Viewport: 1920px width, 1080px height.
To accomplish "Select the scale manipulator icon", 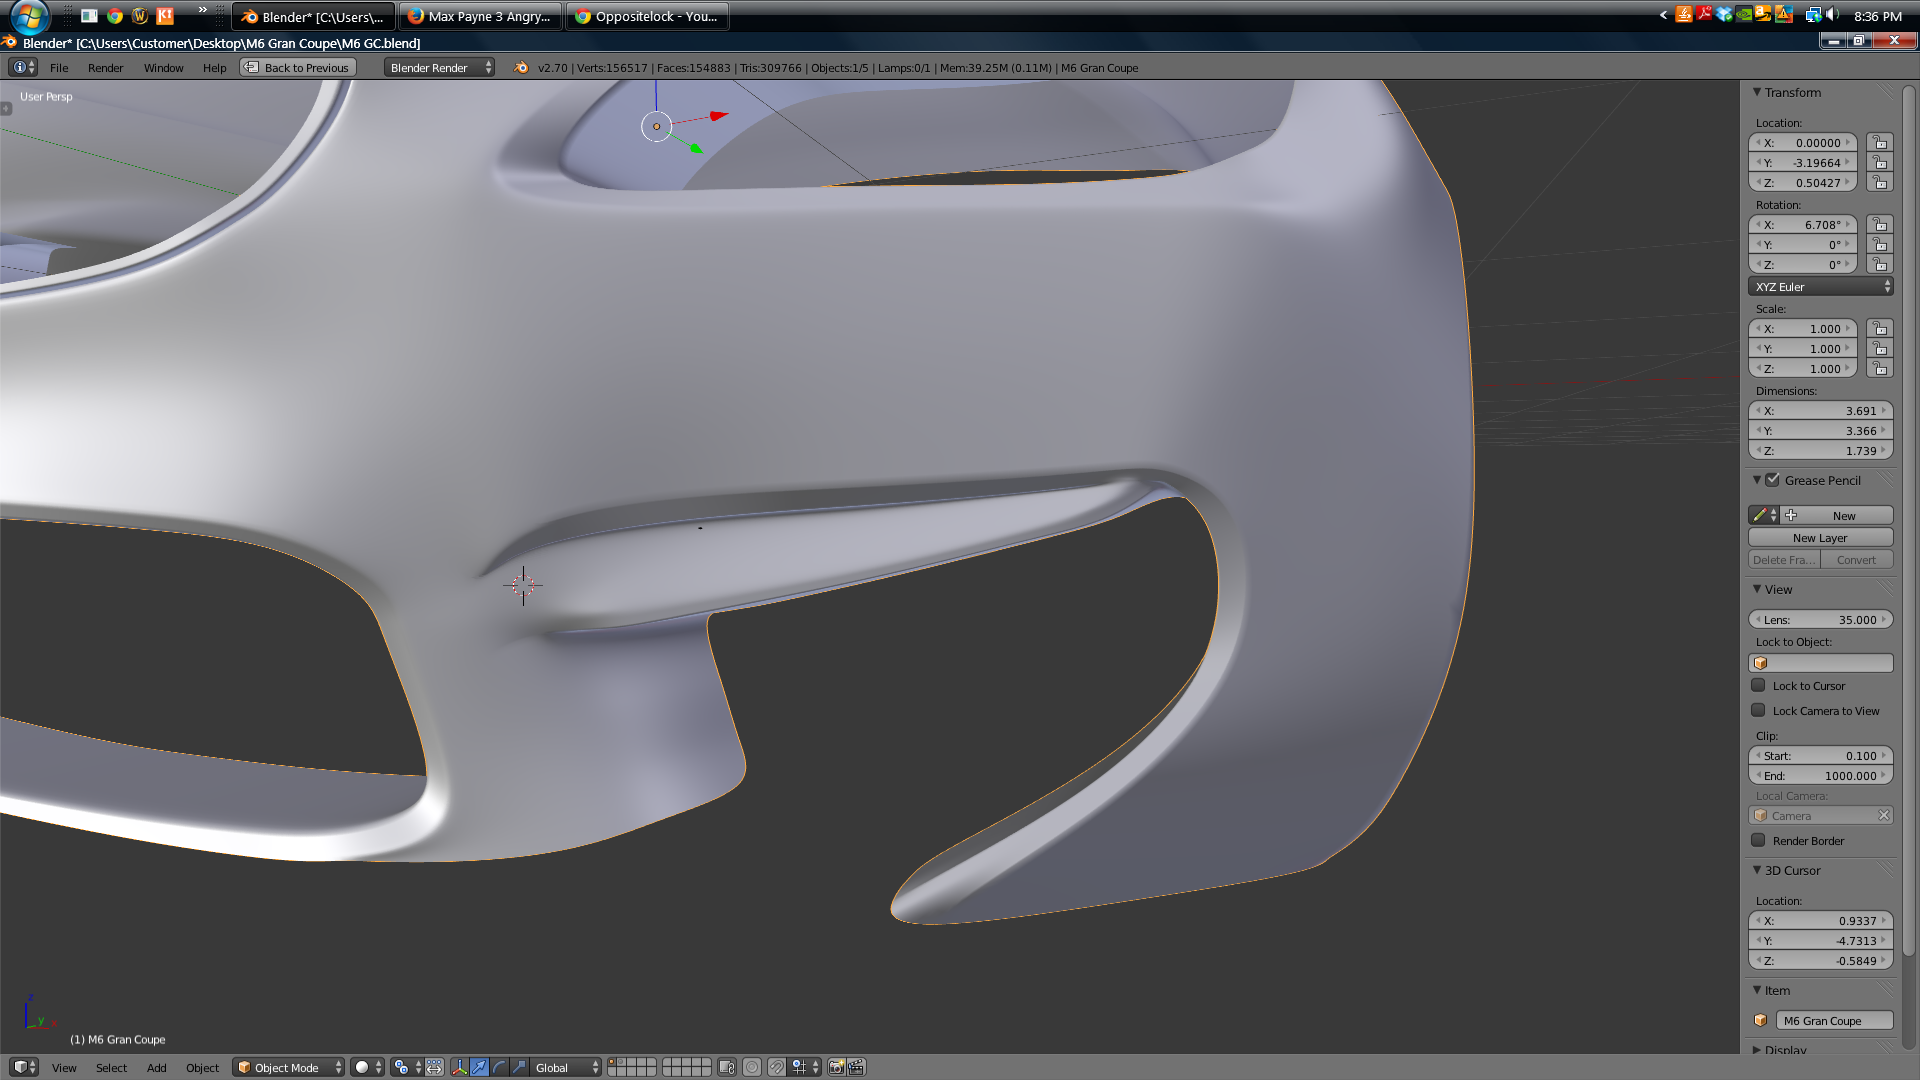I will 519,1067.
